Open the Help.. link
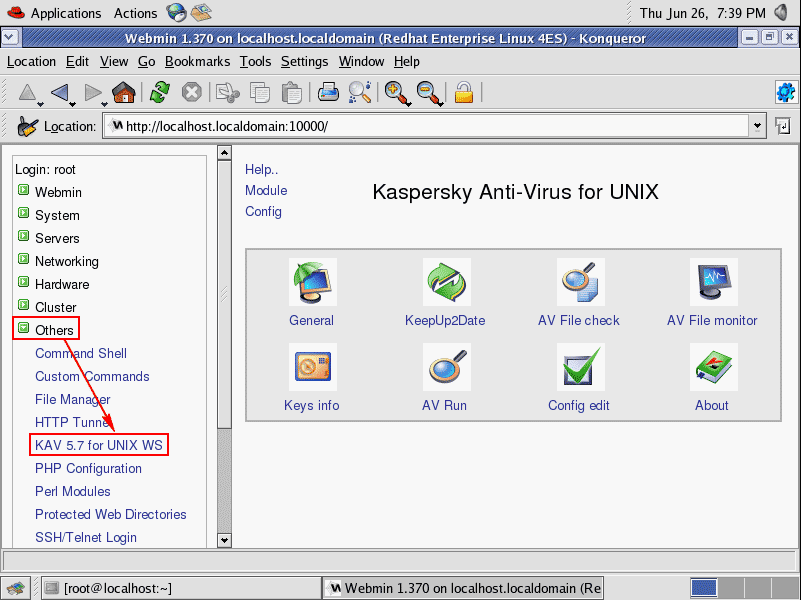This screenshot has width=801, height=600. [262, 170]
